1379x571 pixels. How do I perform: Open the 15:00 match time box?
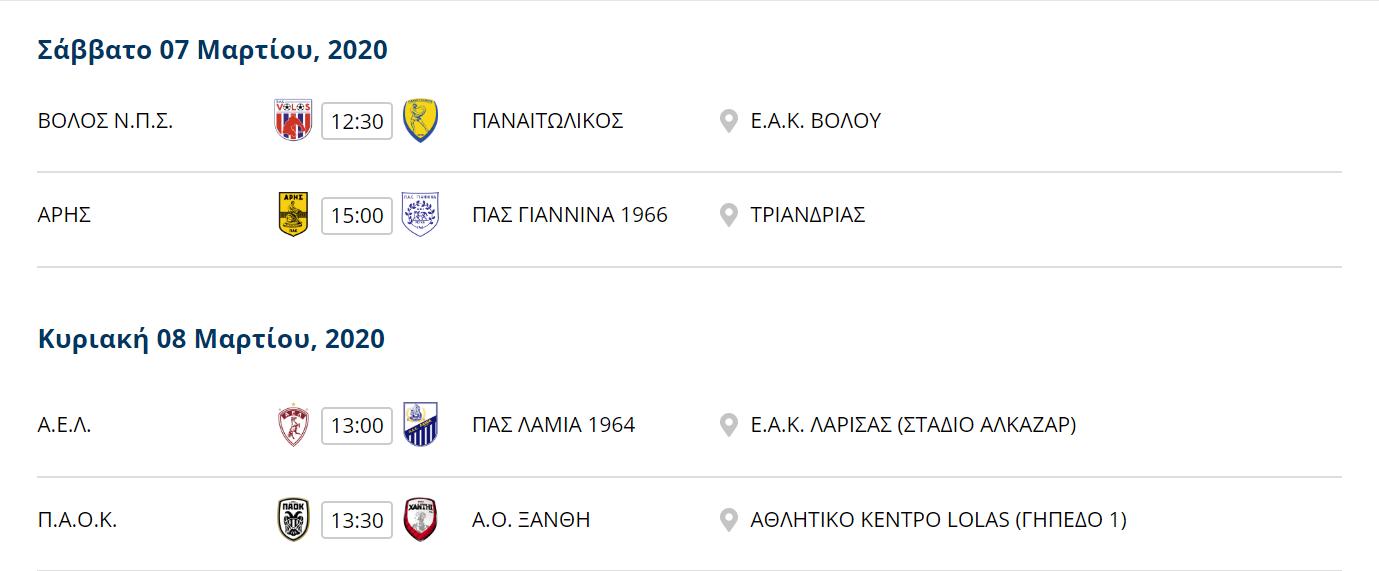pyautogui.click(x=357, y=215)
